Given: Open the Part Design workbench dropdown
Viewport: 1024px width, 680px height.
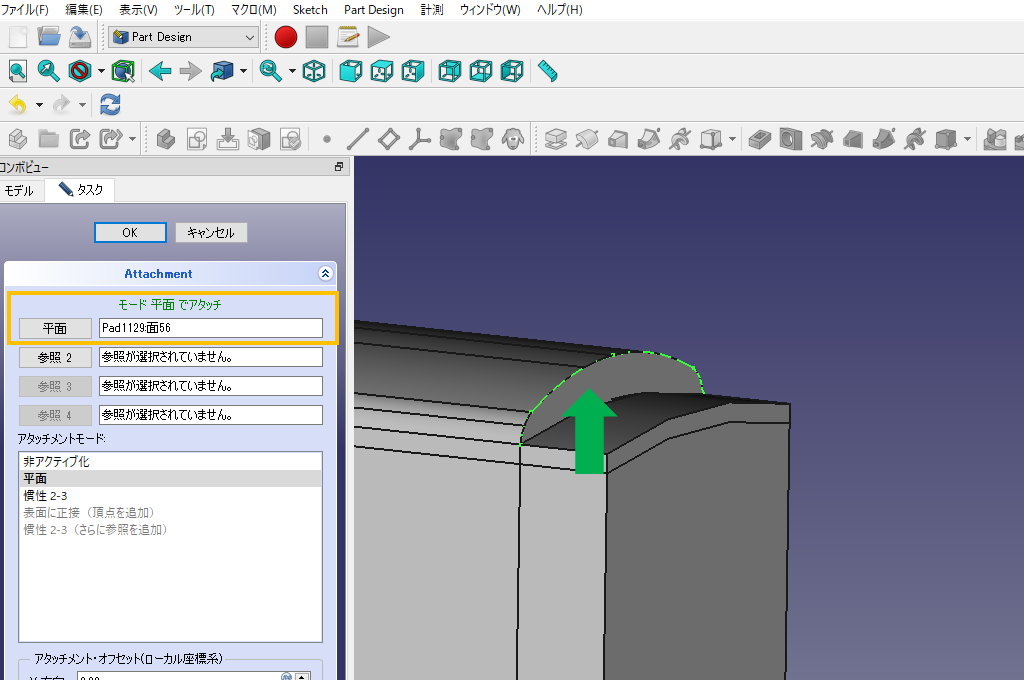Looking at the screenshot, I should [x=183, y=37].
